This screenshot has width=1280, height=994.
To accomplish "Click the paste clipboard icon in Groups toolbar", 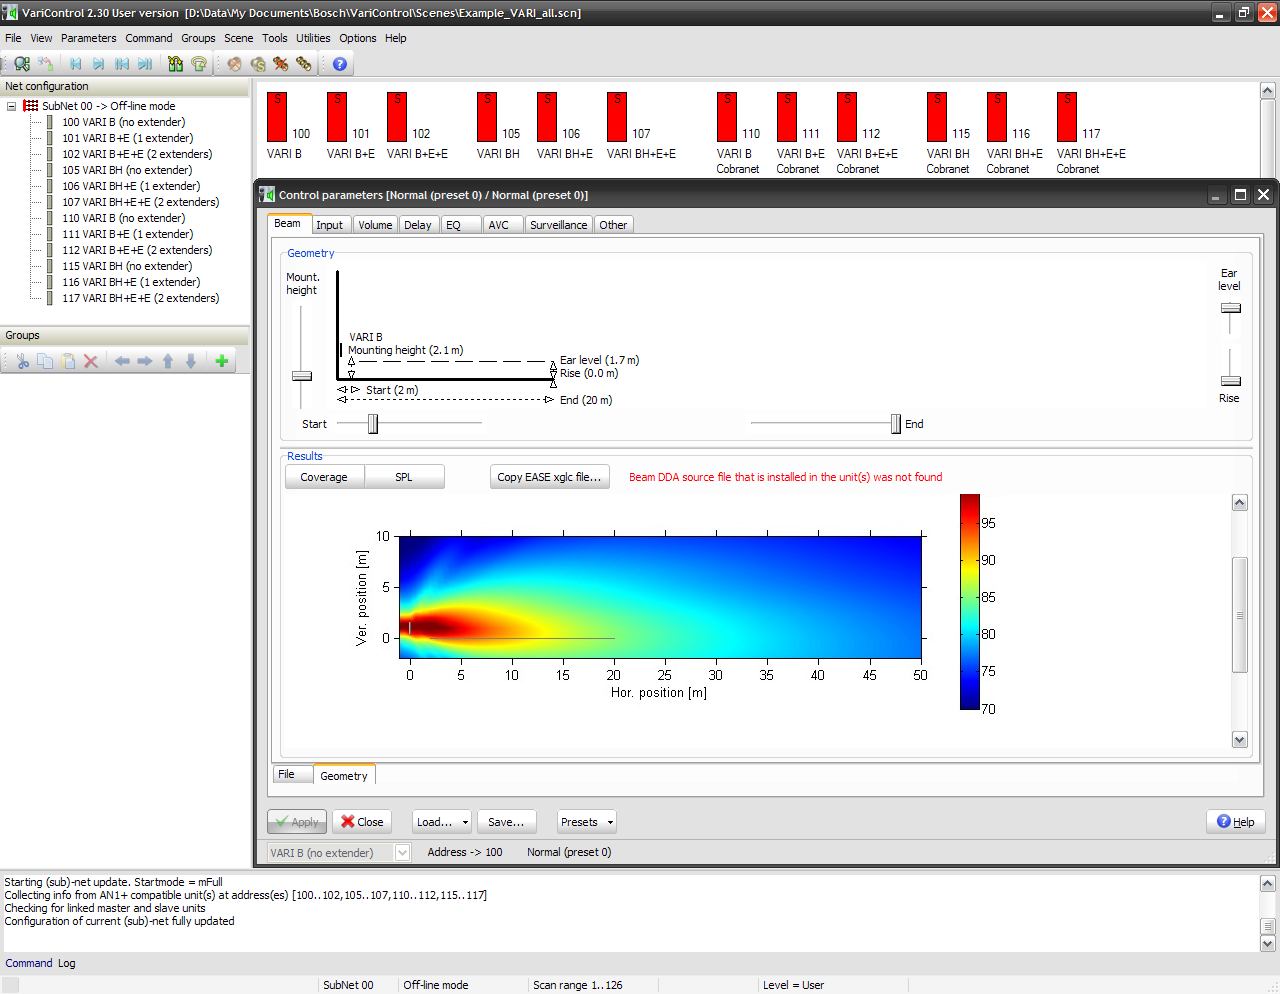I will tap(68, 361).
